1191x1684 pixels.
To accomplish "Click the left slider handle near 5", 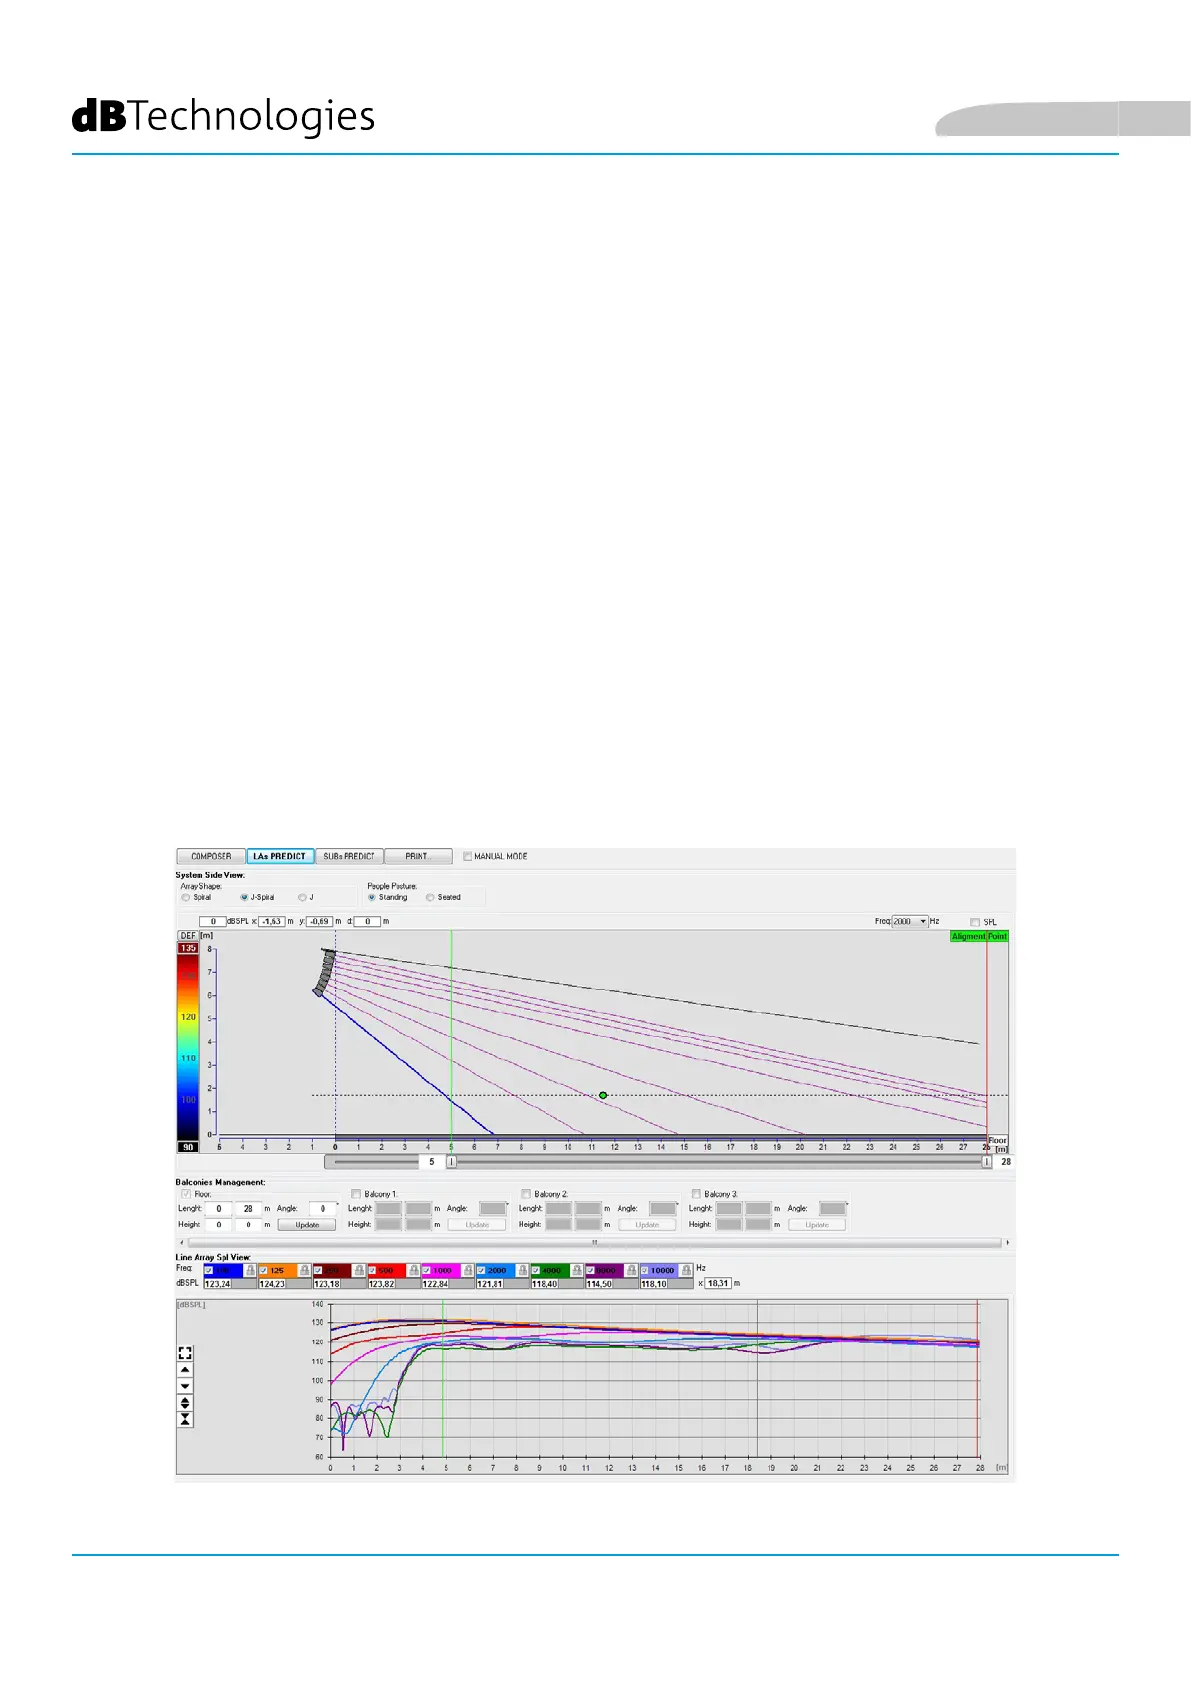I will [451, 1162].
